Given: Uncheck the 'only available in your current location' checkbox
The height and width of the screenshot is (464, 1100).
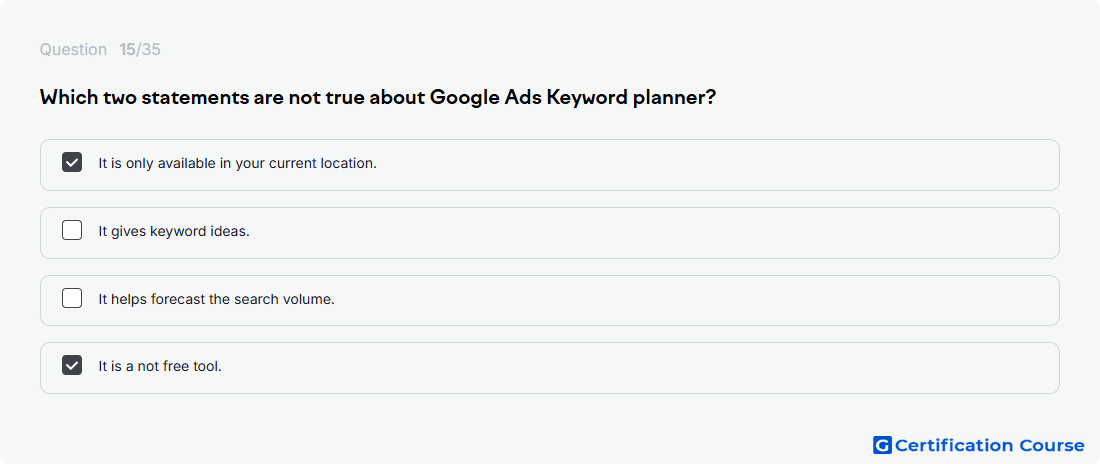Looking at the screenshot, I should [x=72, y=163].
